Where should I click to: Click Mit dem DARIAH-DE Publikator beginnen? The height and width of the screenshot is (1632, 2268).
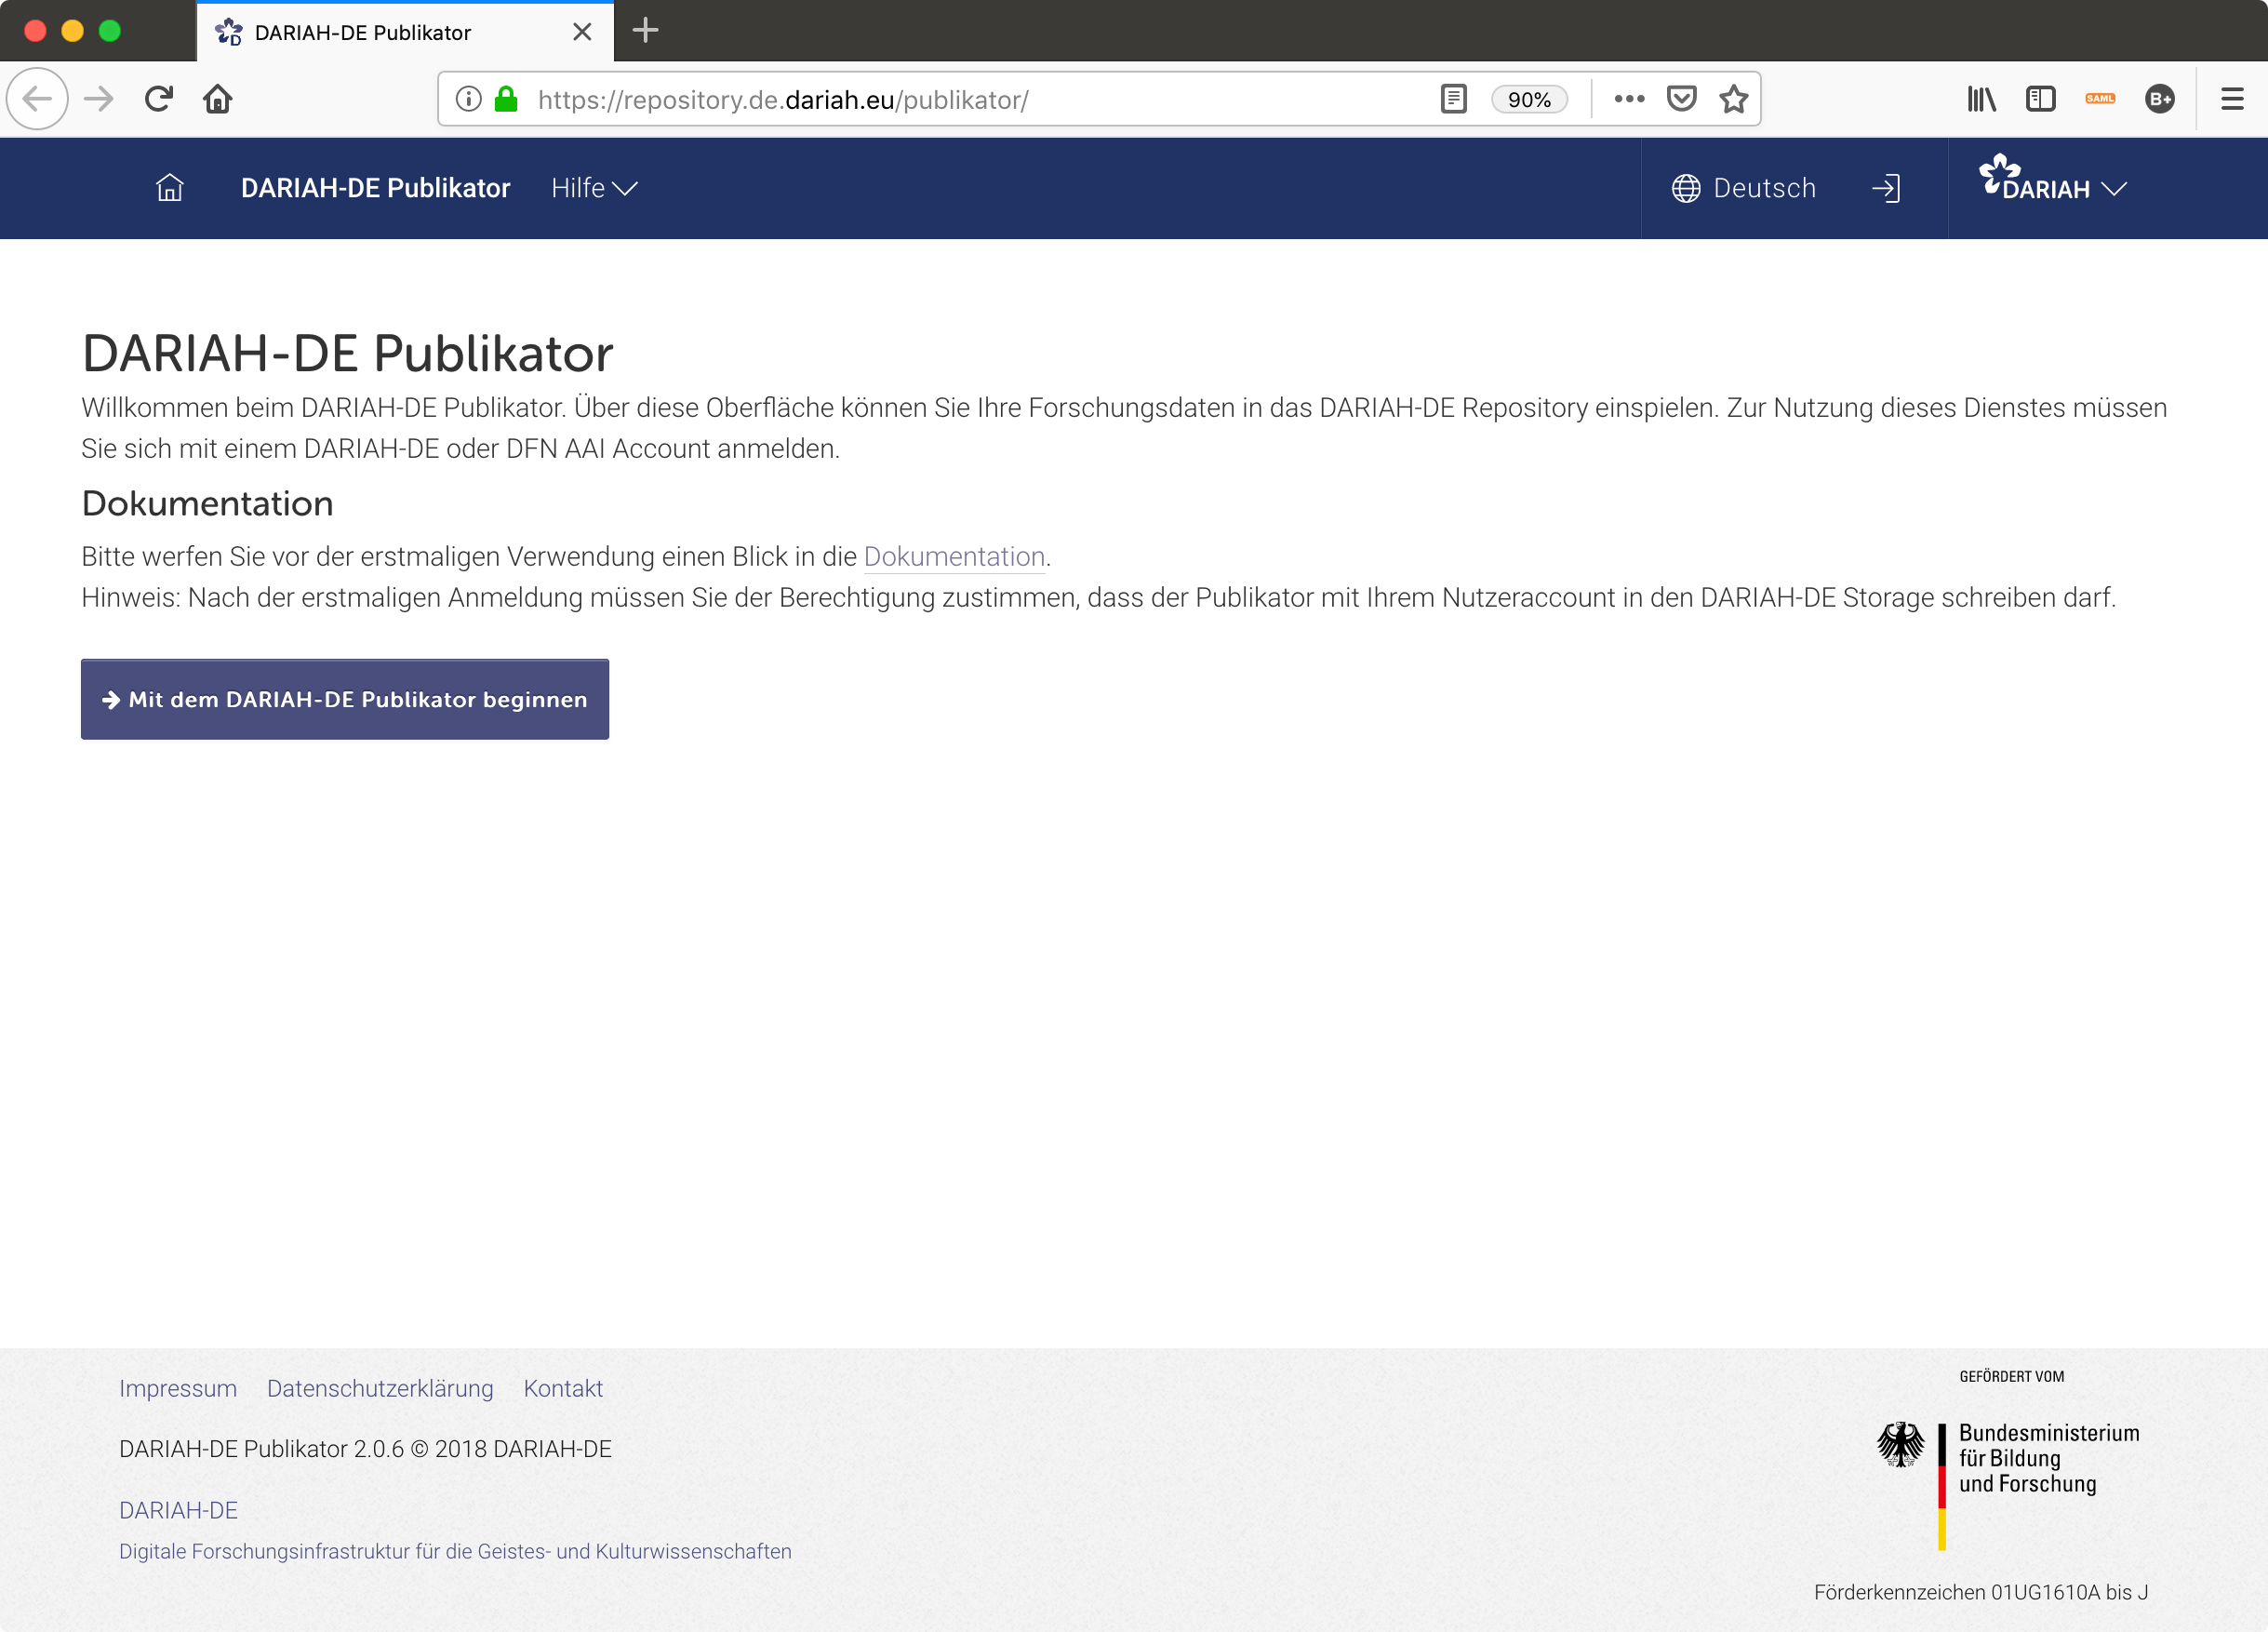344,699
